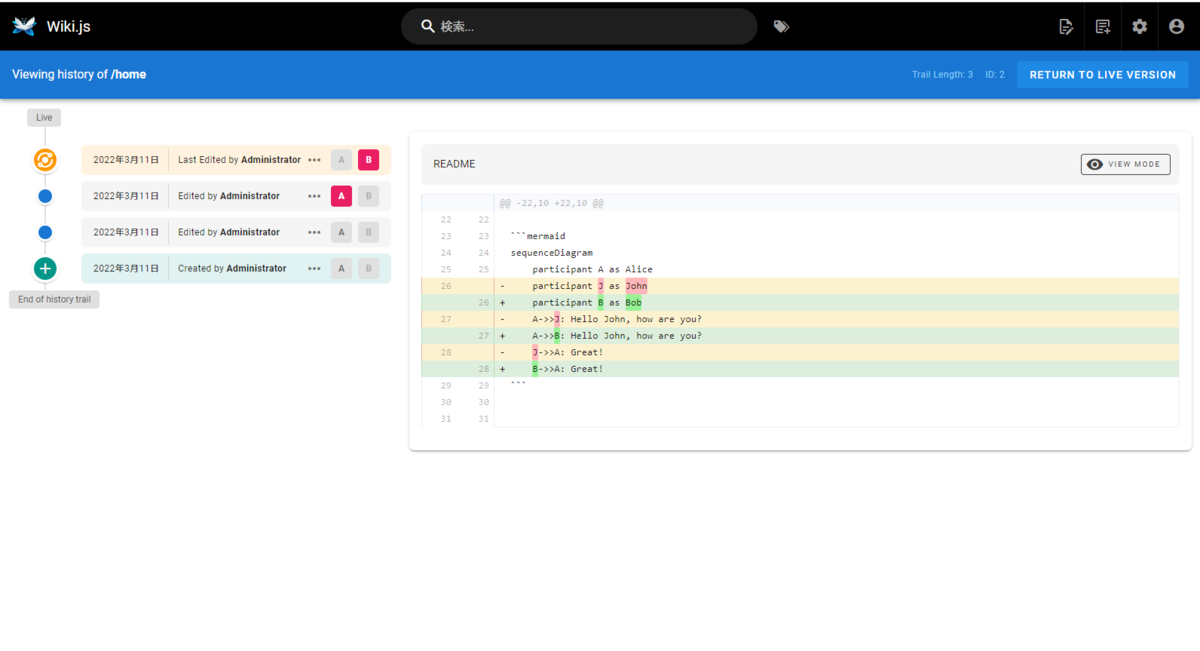This screenshot has height=651, width=1200.
Task: Select green plus creation marker
Action: point(45,268)
